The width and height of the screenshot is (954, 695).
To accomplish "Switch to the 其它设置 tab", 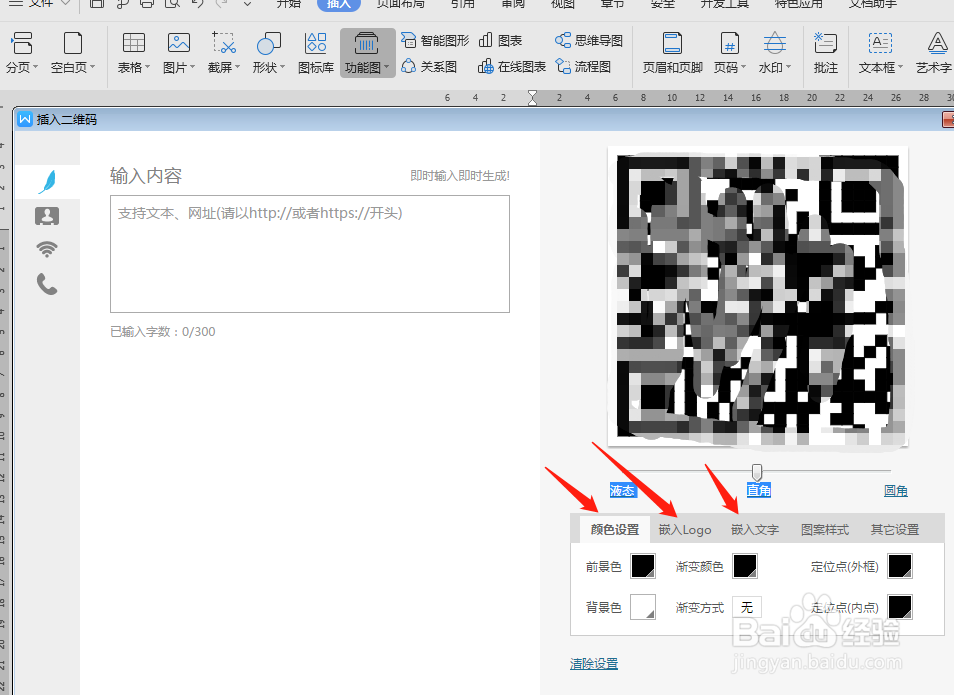I will [895, 529].
